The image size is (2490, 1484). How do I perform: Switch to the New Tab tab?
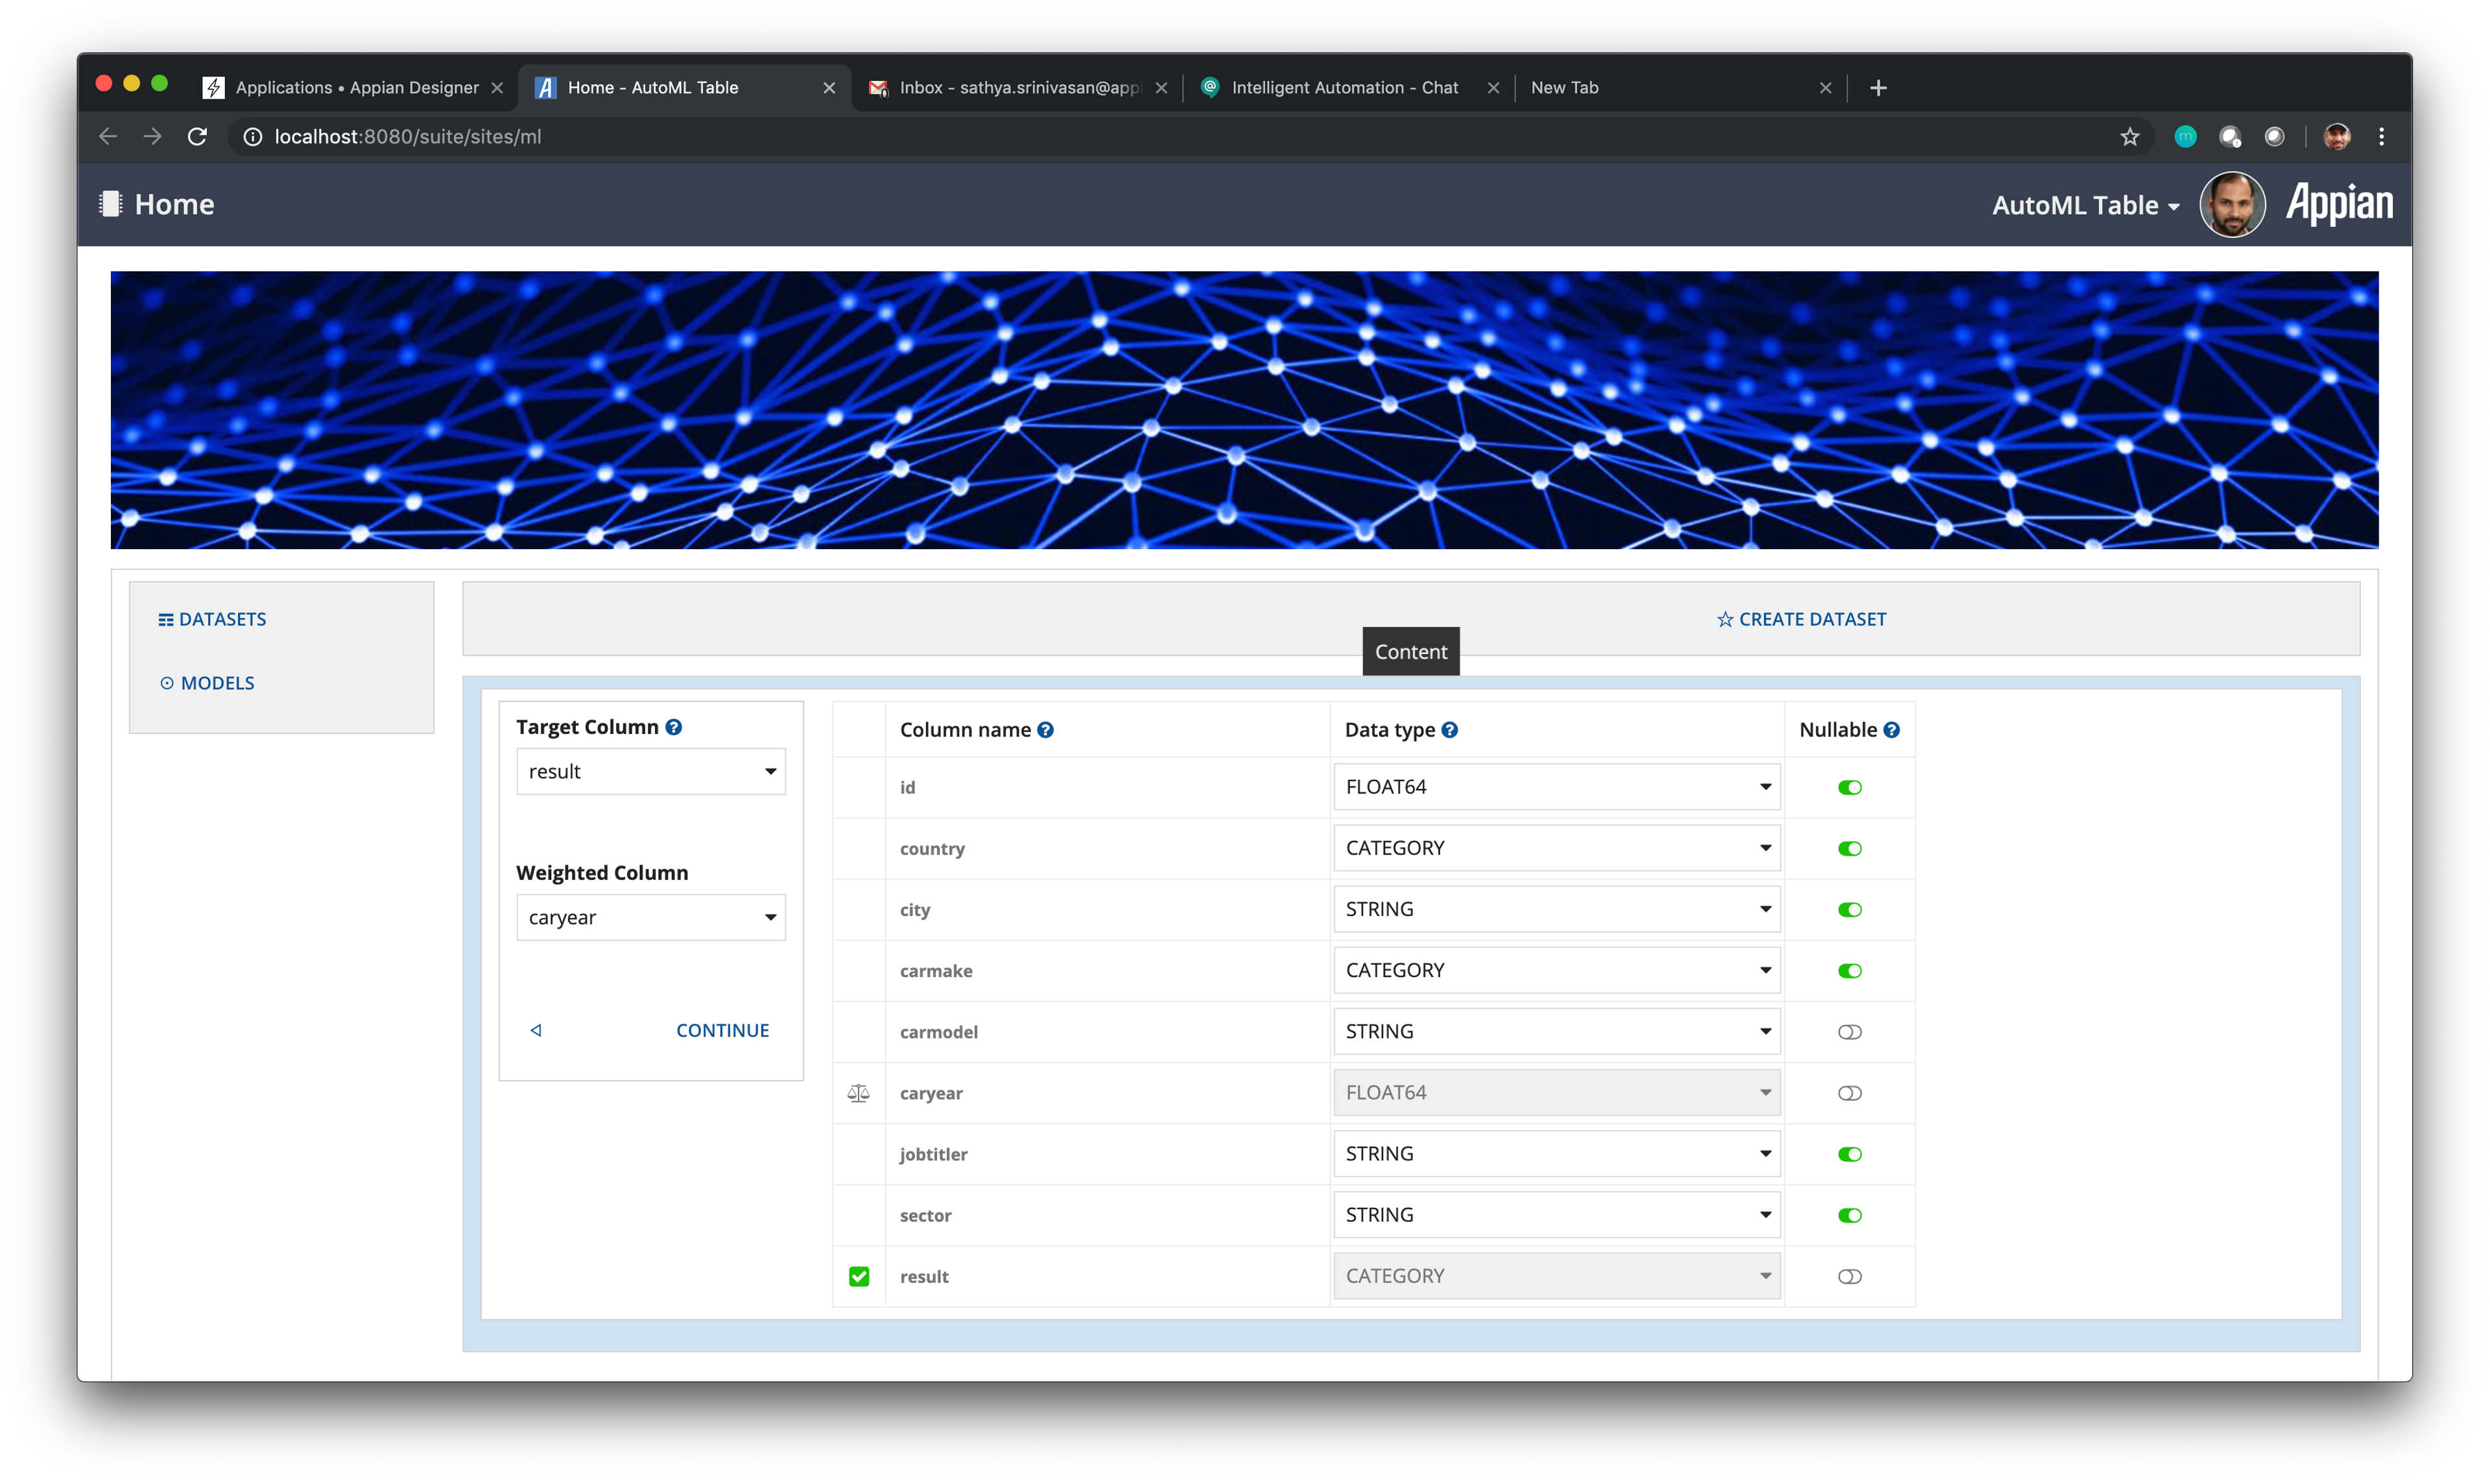tap(1680, 88)
